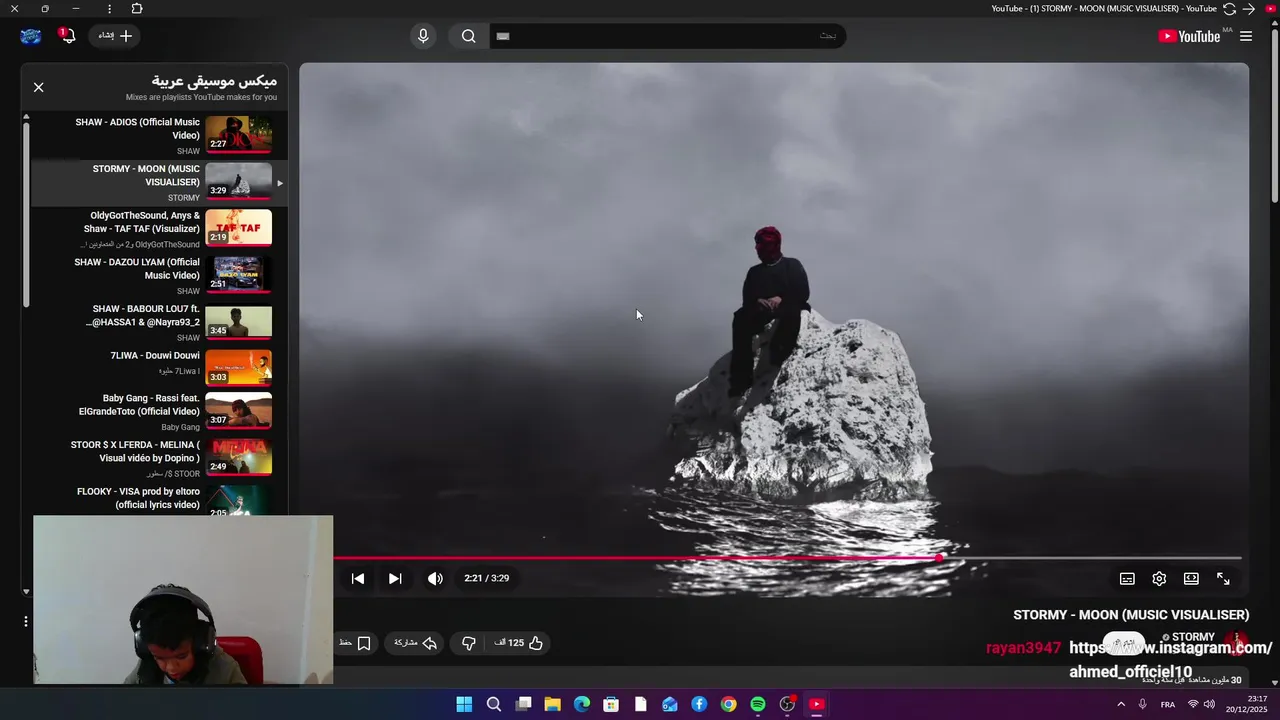Launch Microsoft Edge from taskbar

tap(582, 704)
